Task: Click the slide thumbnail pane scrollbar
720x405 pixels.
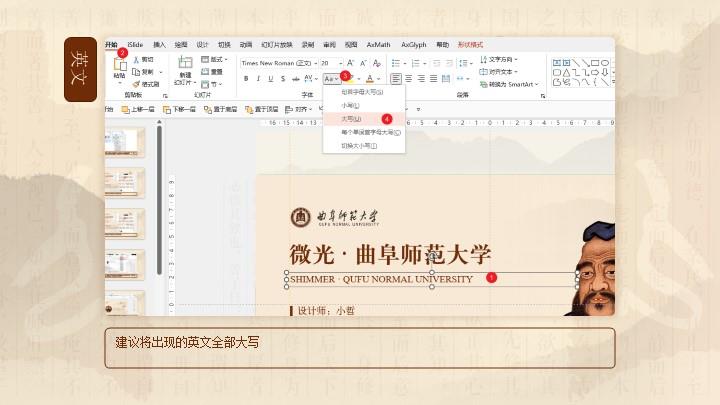Action: coord(159,200)
